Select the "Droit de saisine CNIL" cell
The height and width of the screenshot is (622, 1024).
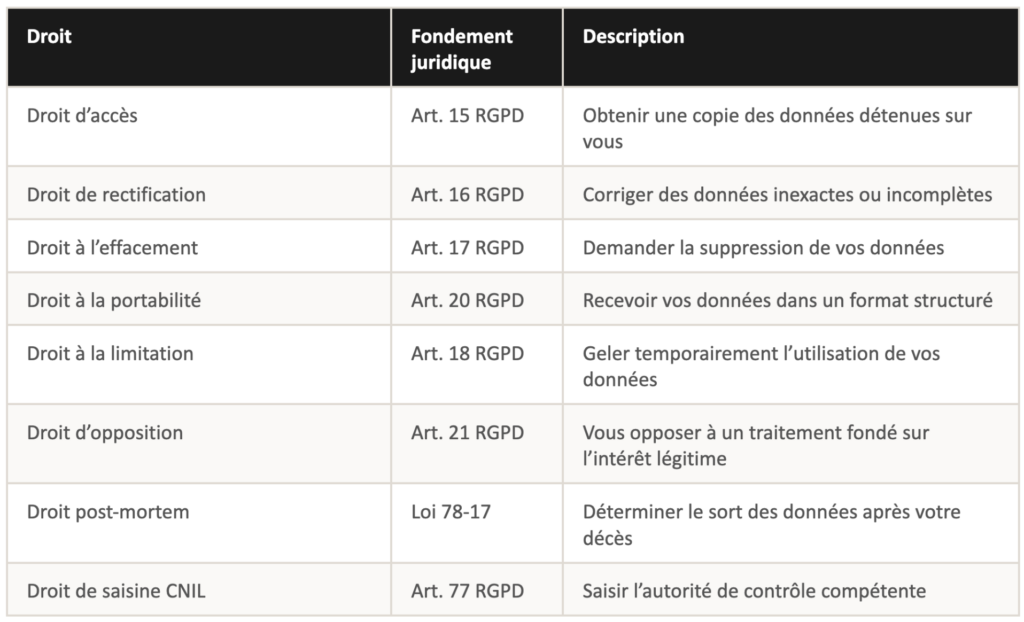tap(116, 591)
